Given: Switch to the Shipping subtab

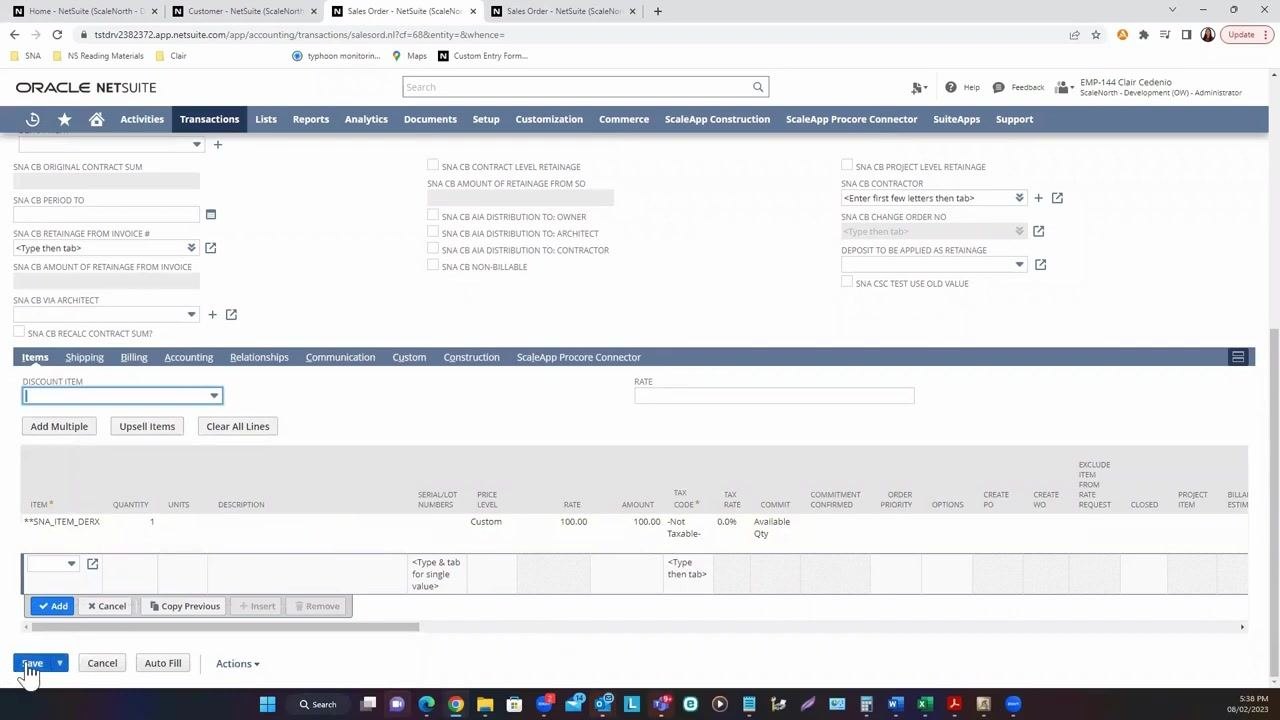Looking at the screenshot, I should pyautogui.click(x=84, y=357).
